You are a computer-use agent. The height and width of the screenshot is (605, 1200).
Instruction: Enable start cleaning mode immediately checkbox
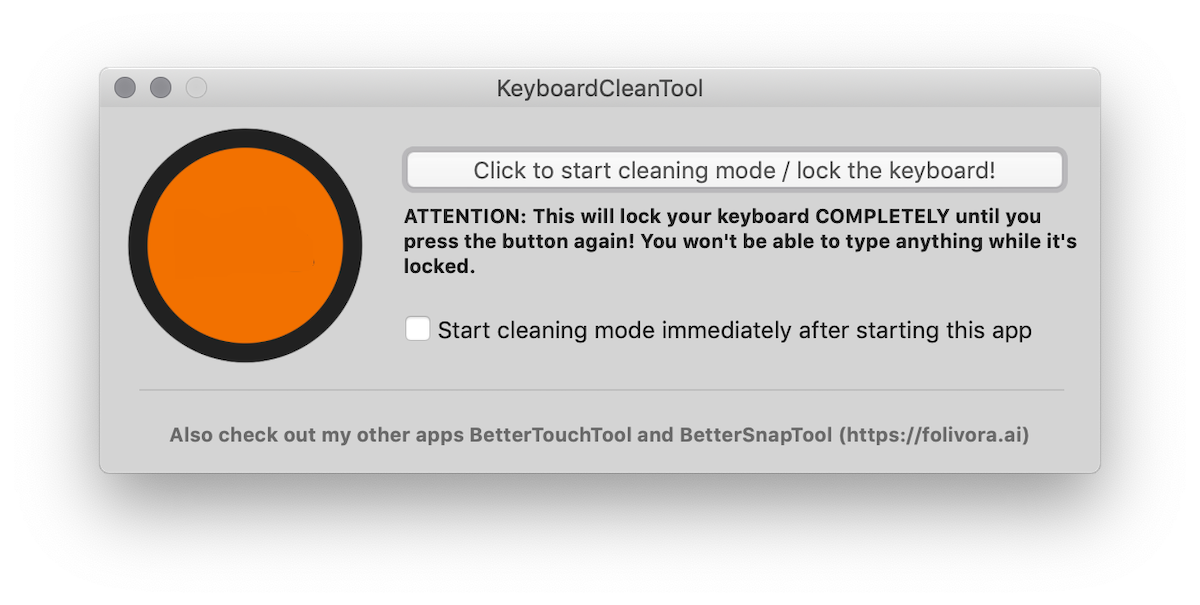418,329
